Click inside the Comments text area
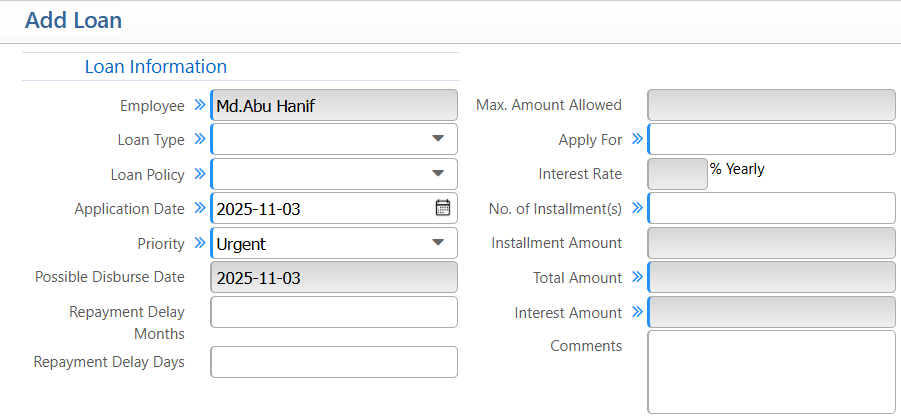901x416 pixels. click(772, 371)
